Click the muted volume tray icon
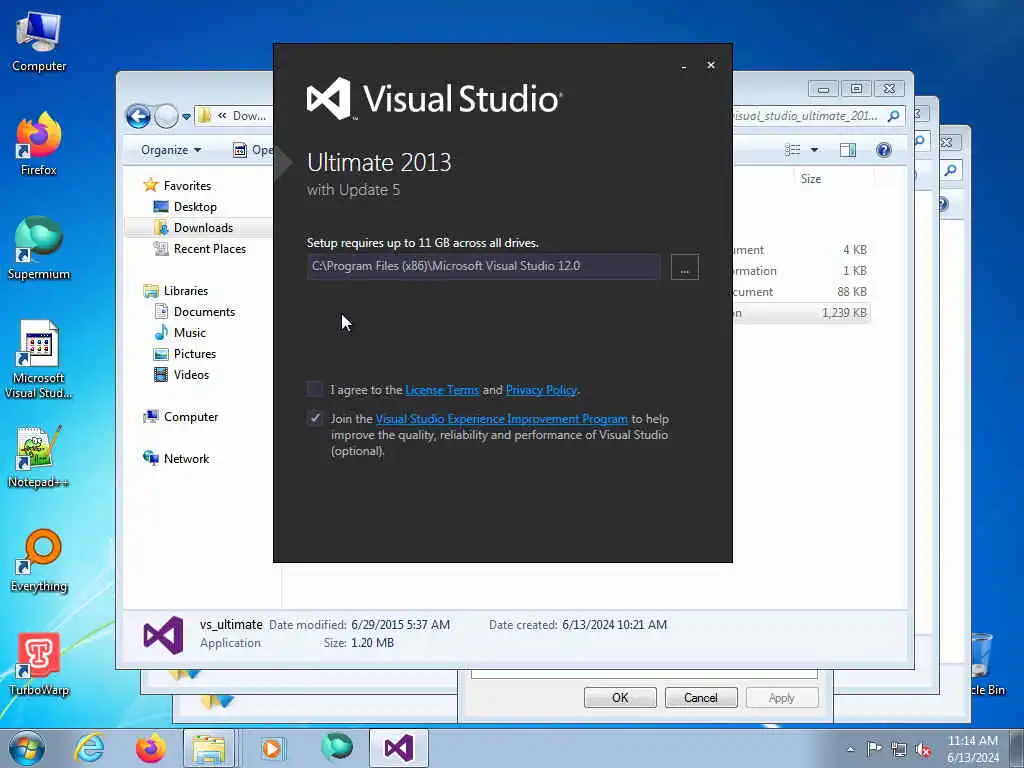1024x768 pixels. (x=923, y=750)
